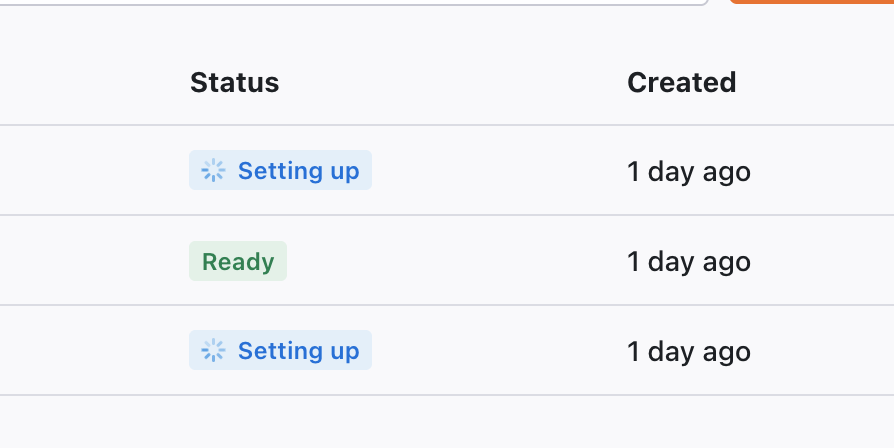Click the blank area beneath the last table row
894x448 pixels.
click(447, 422)
